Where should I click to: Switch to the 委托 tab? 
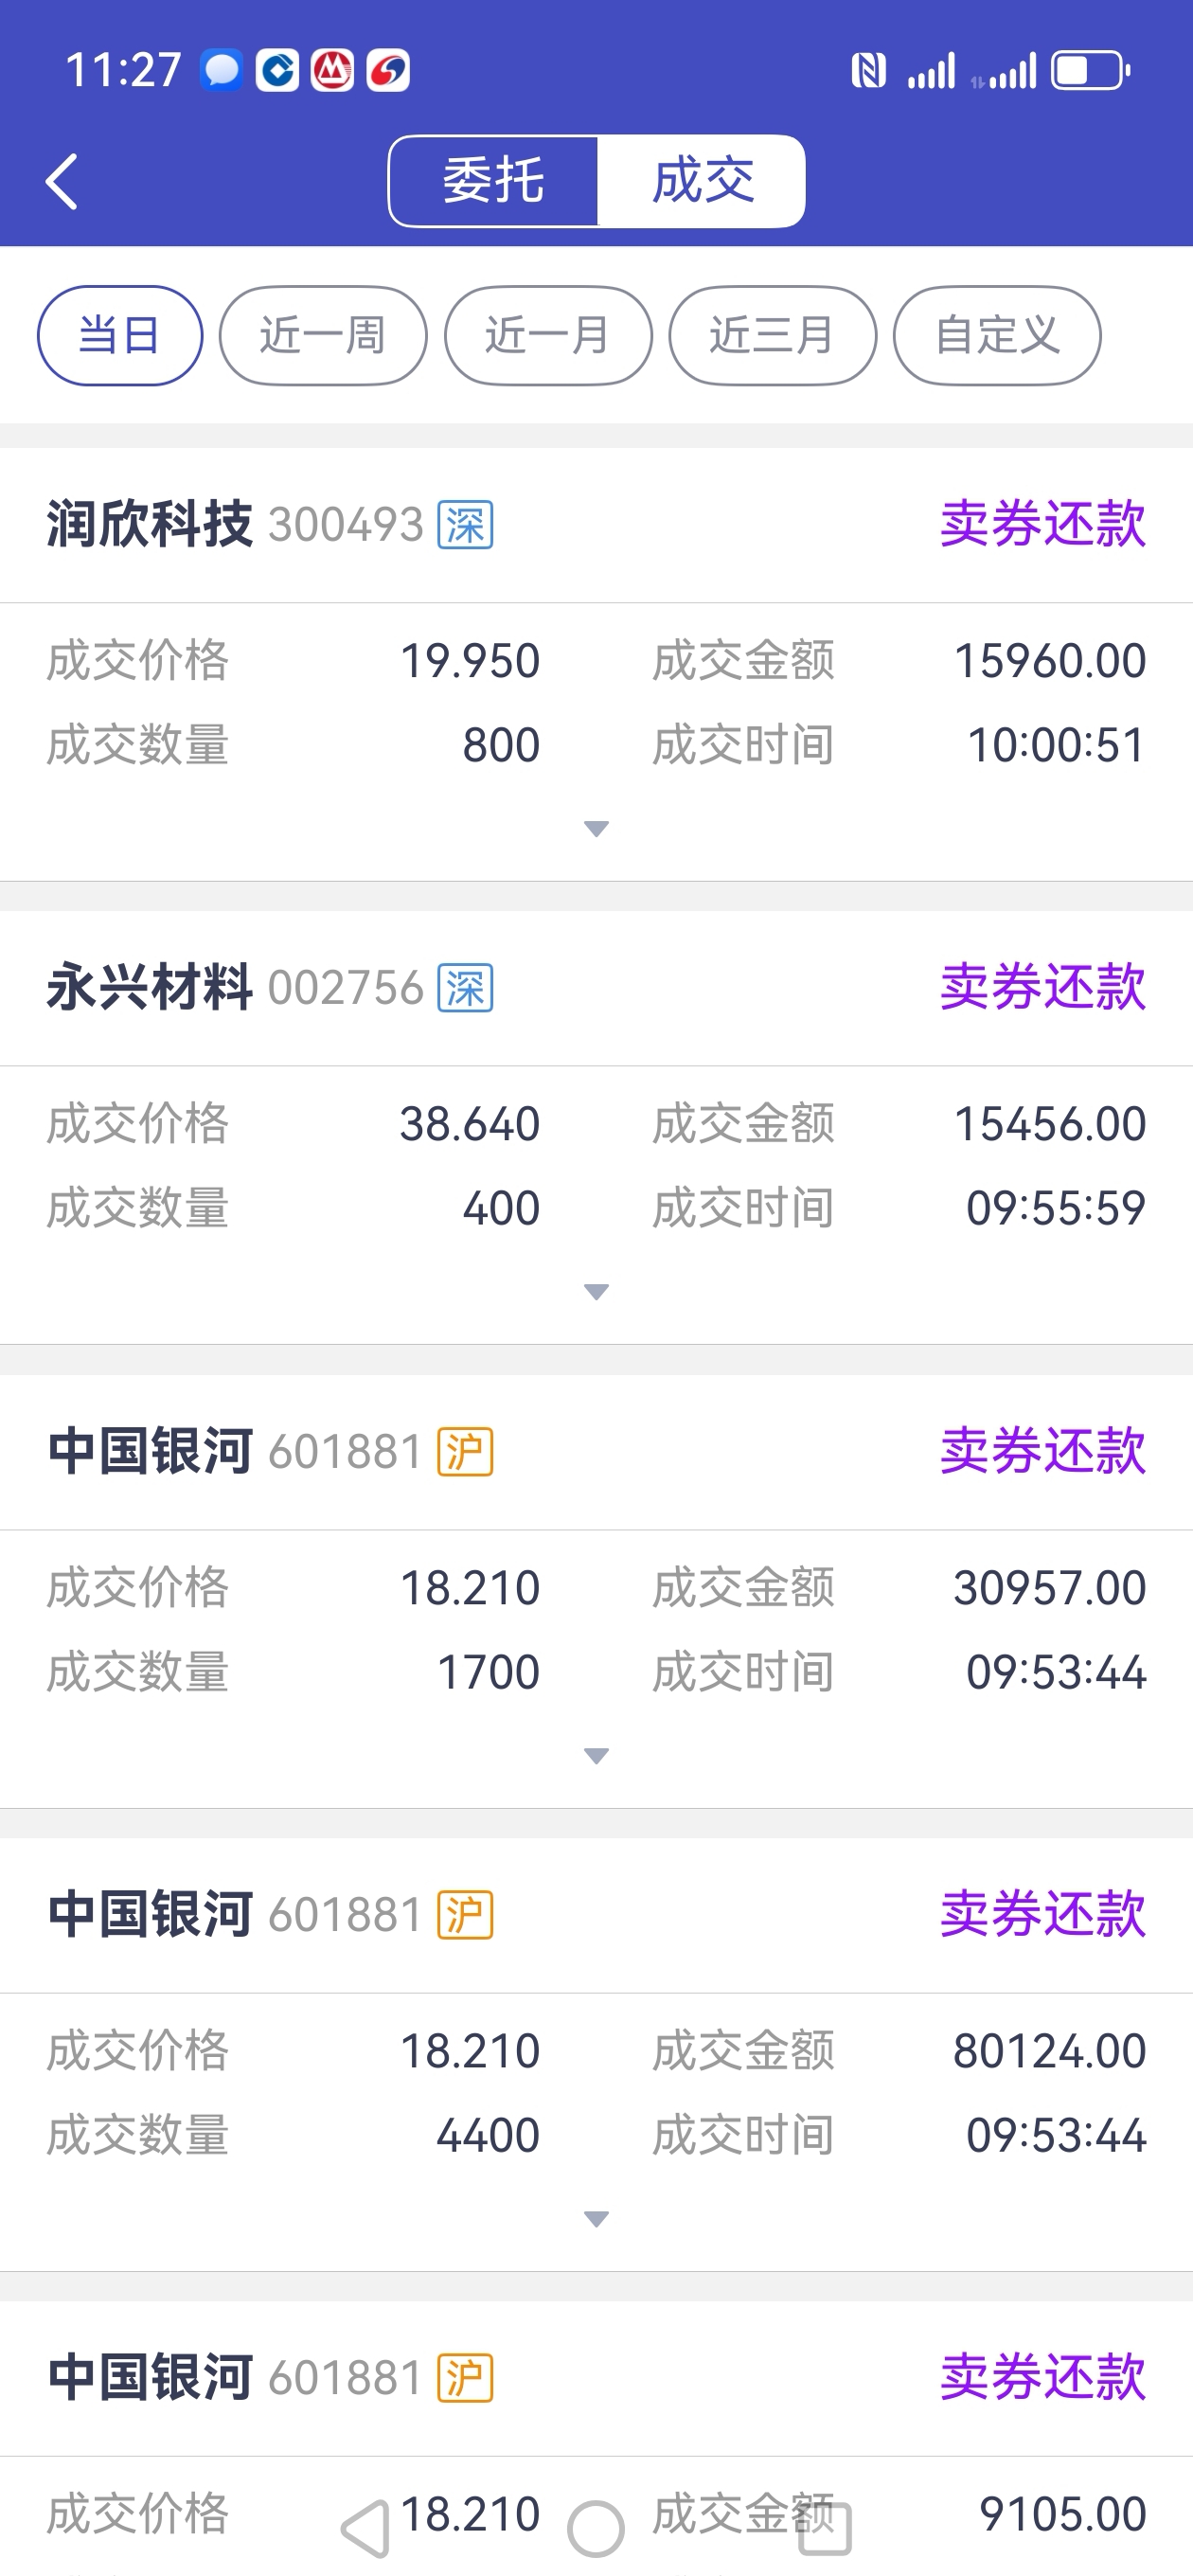[x=494, y=182]
